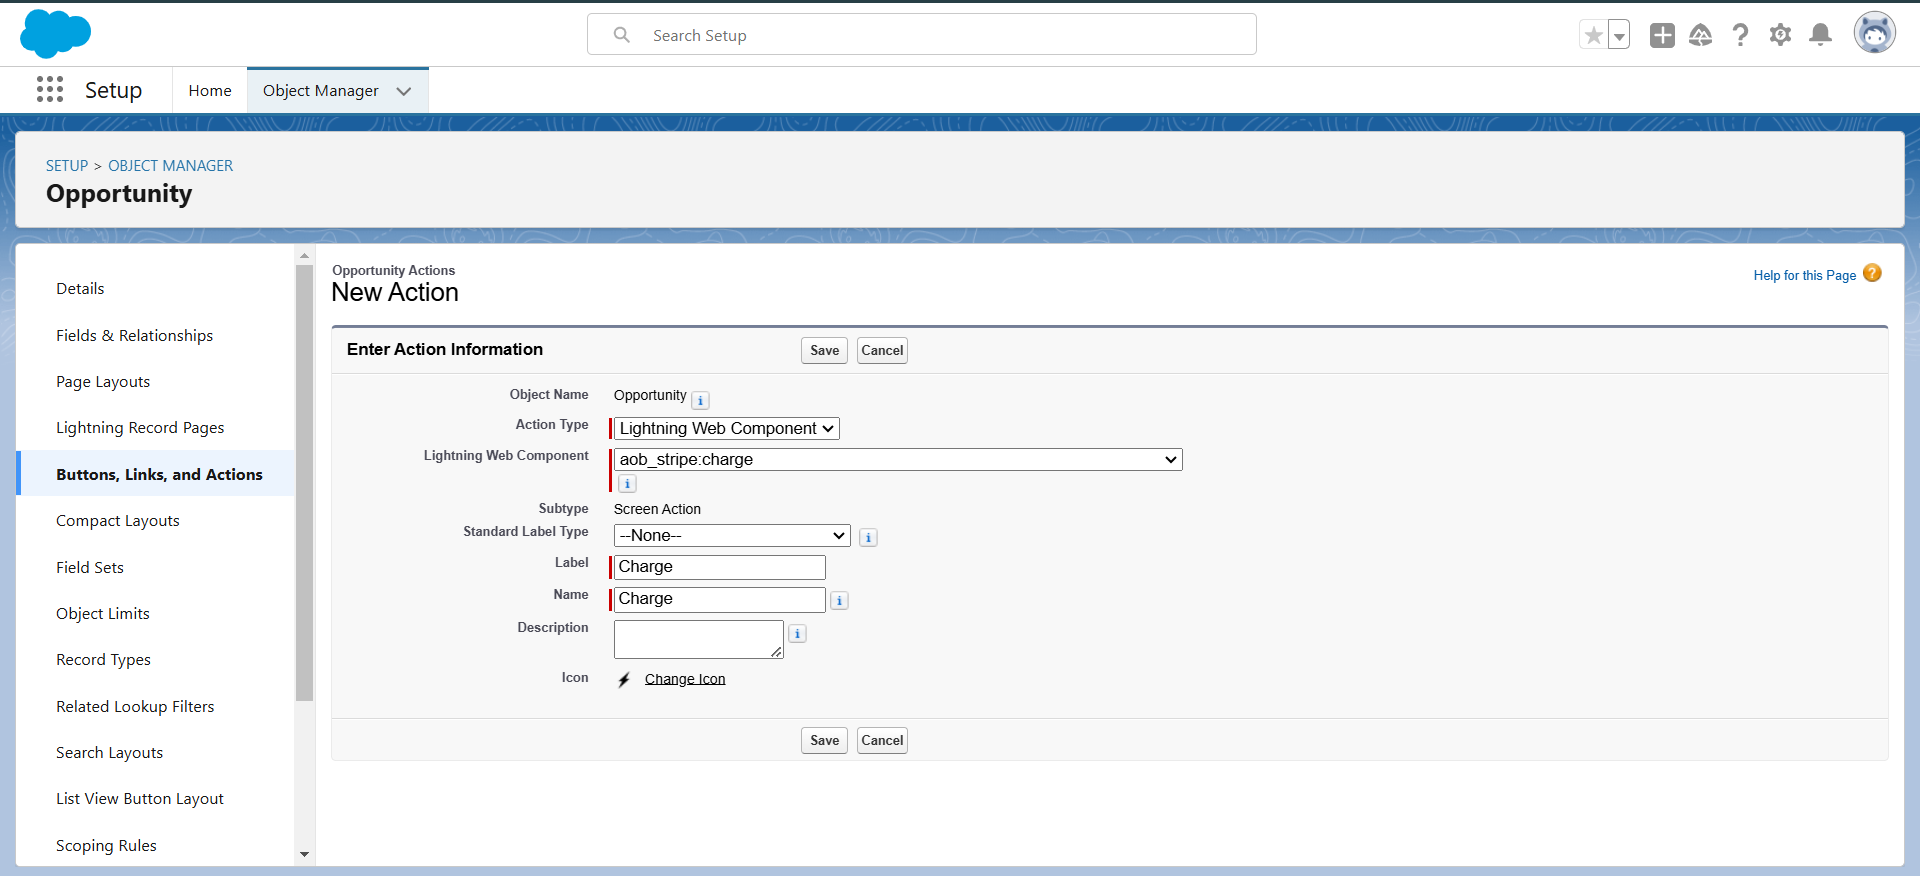
Task: Click the top Cancel button
Action: 882,350
